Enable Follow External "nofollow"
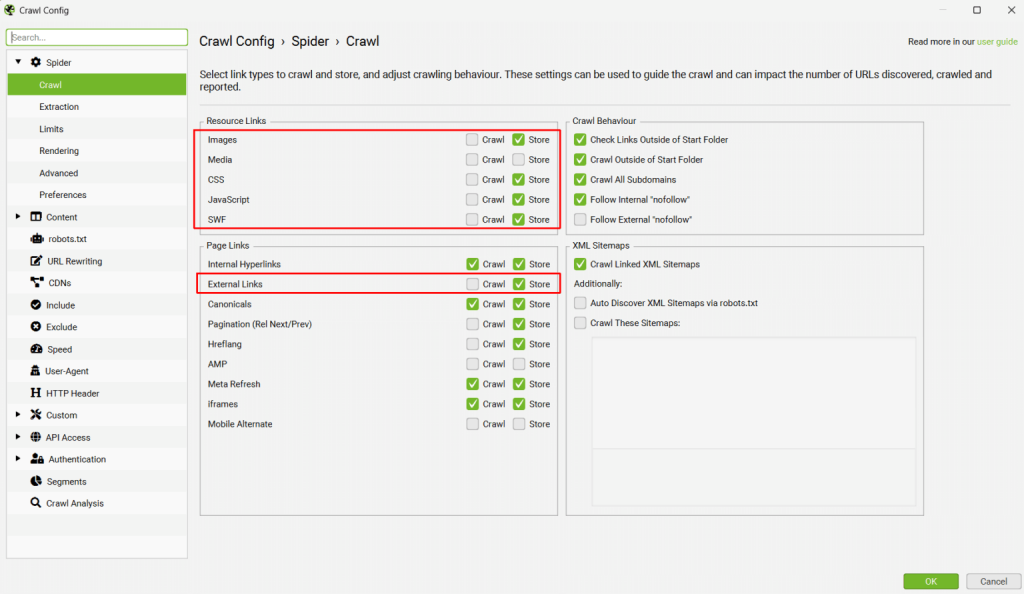 coord(580,219)
